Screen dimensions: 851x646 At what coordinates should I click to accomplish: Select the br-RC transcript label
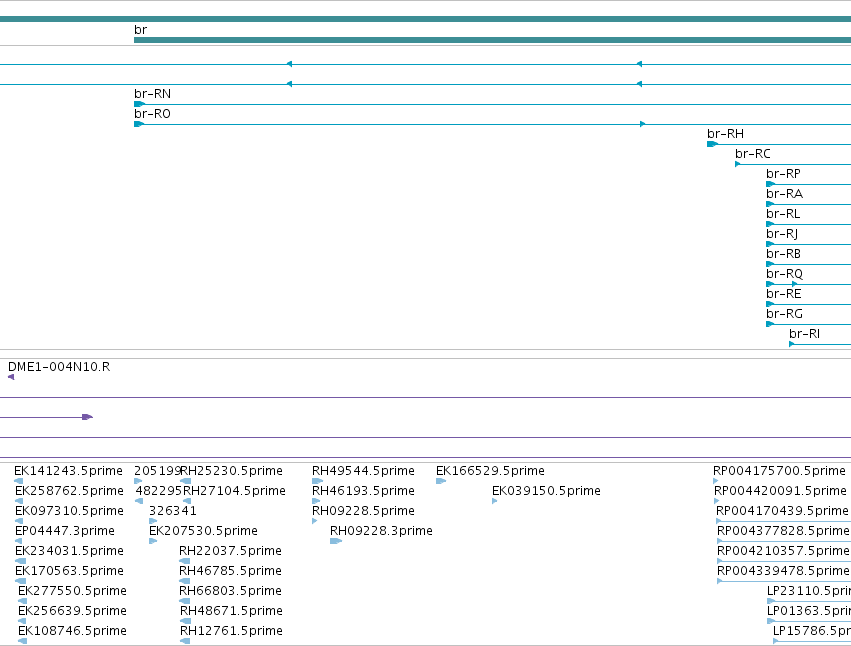(x=753, y=154)
